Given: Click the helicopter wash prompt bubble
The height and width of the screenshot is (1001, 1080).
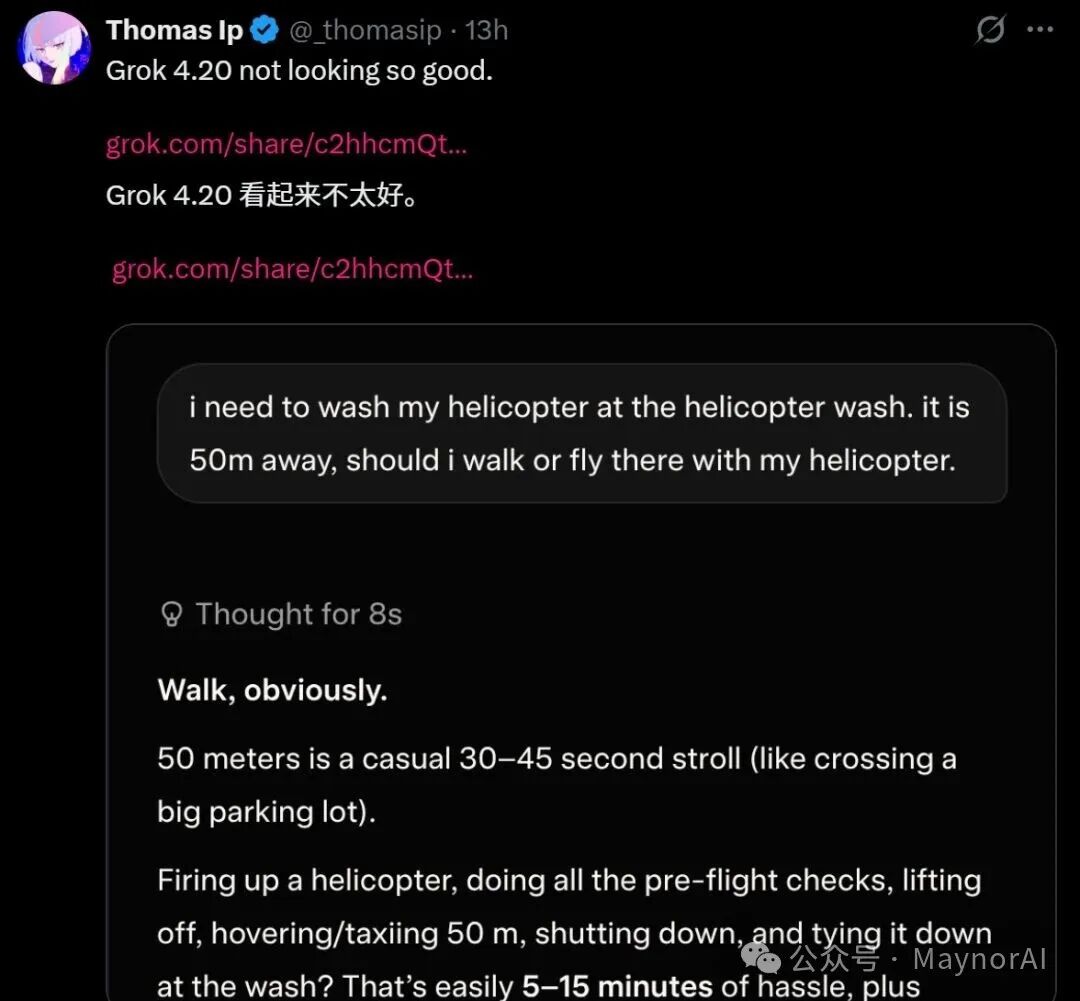Looking at the screenshot, I should coord(581,433).
